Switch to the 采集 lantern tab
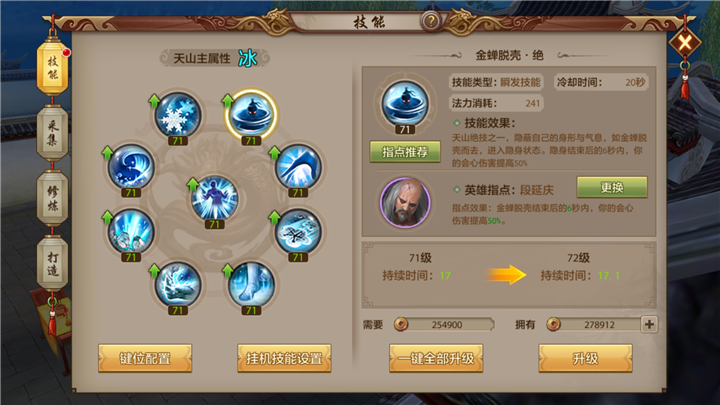 (53, 133)
